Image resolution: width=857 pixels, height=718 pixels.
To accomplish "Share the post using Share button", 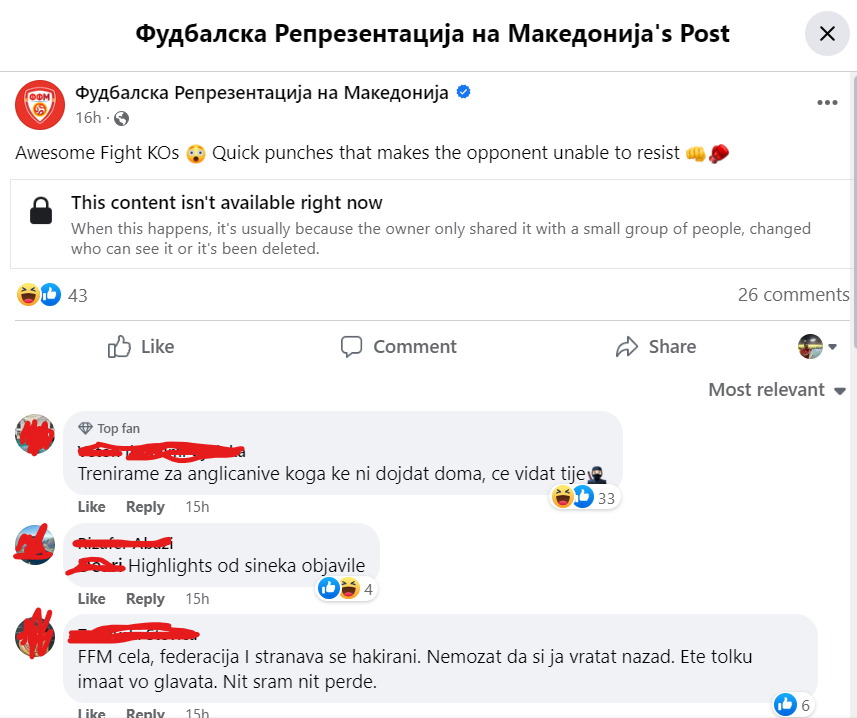I will click(x=656, y=346).
